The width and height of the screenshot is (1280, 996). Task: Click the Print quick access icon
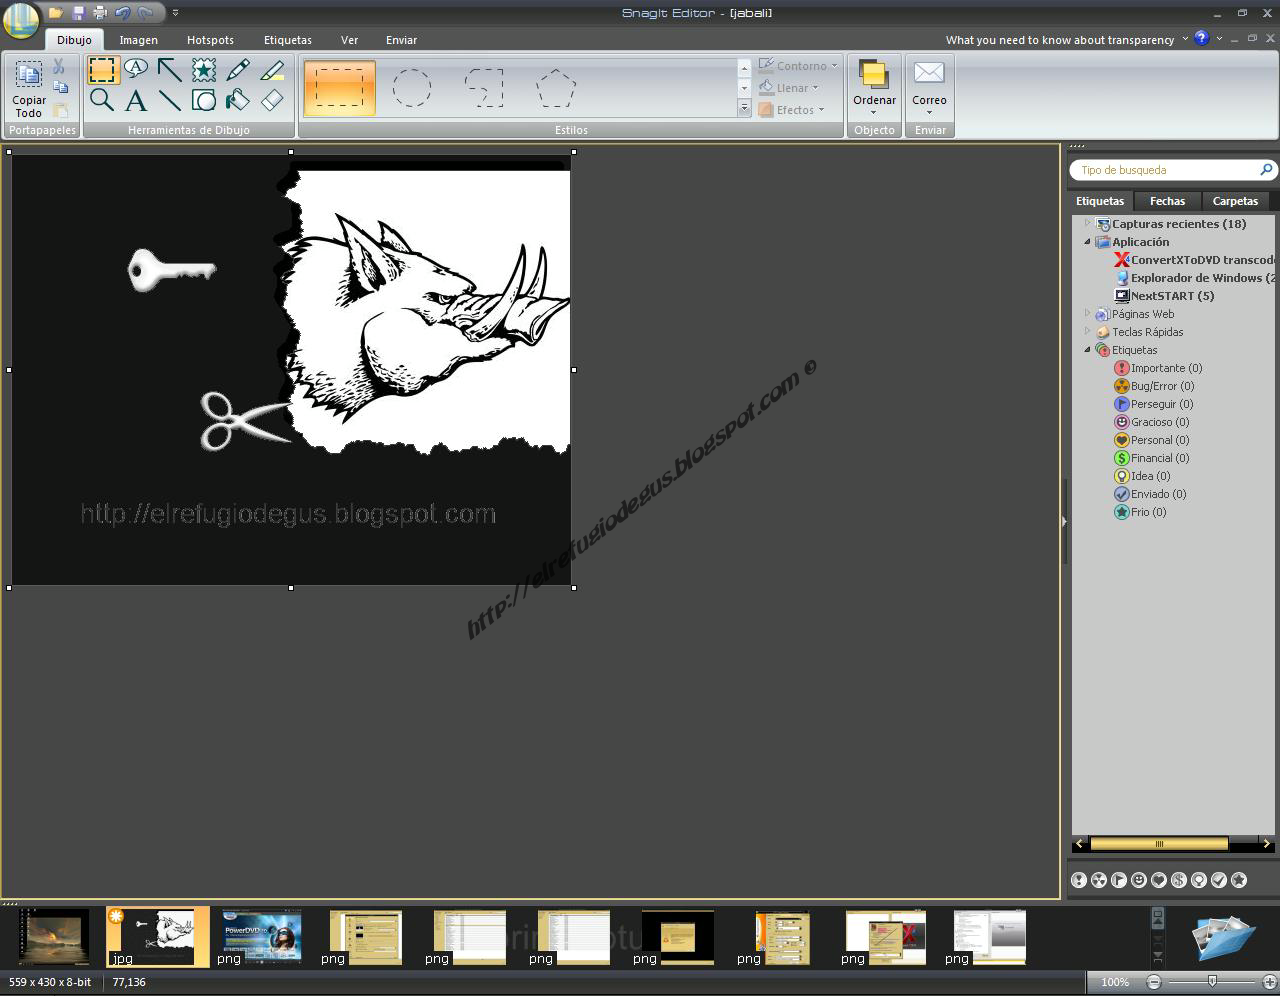pyautogui.click(x=100, y=13)
